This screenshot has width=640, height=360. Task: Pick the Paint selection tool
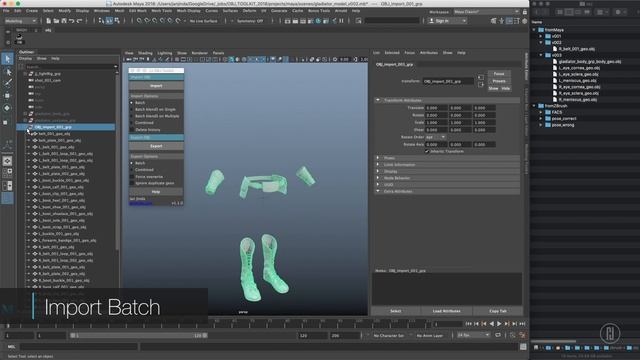(x=7, y=83)
